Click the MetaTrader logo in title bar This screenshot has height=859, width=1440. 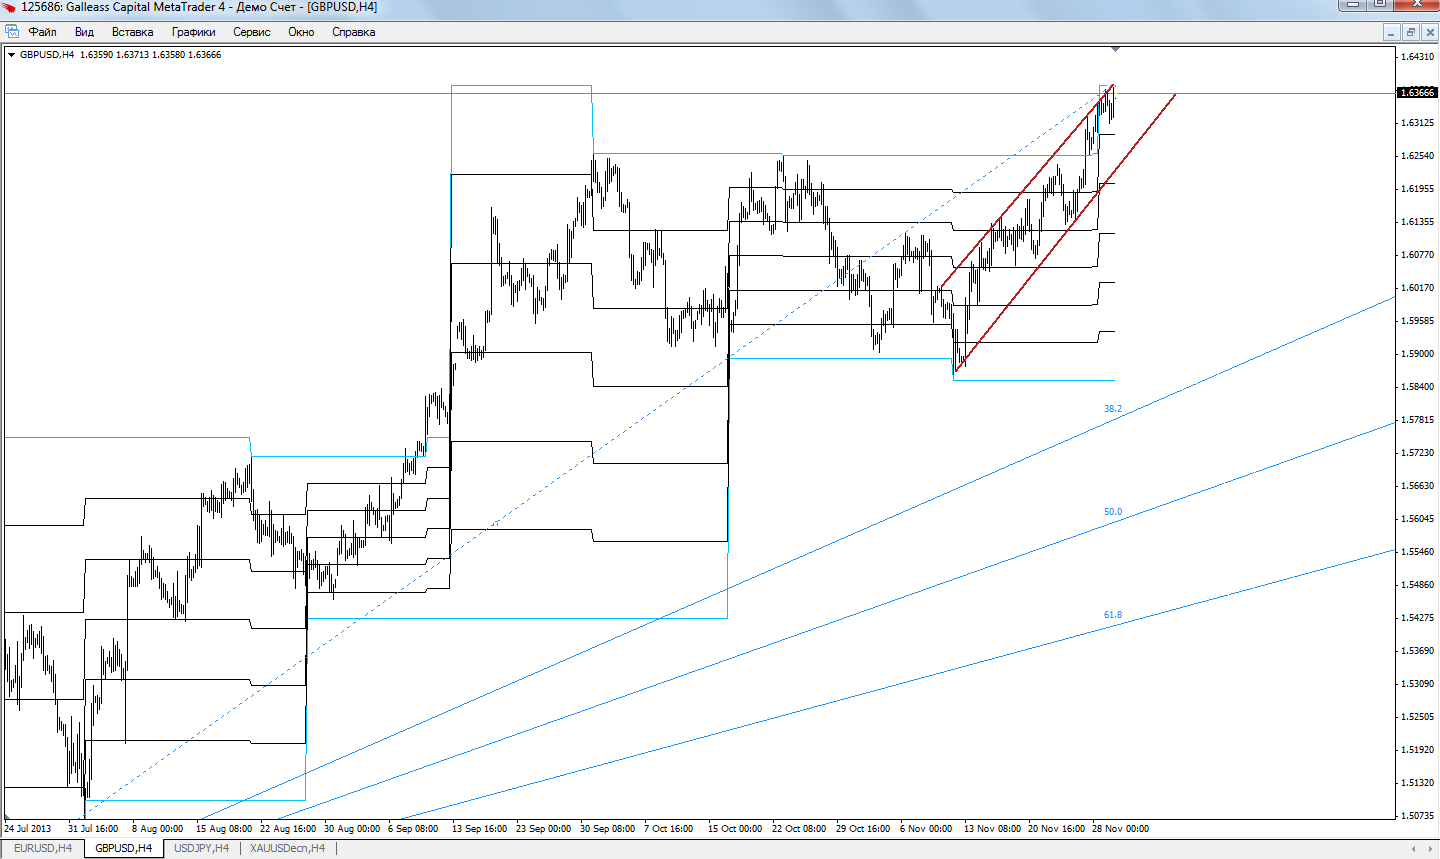[x=9, y=7]
